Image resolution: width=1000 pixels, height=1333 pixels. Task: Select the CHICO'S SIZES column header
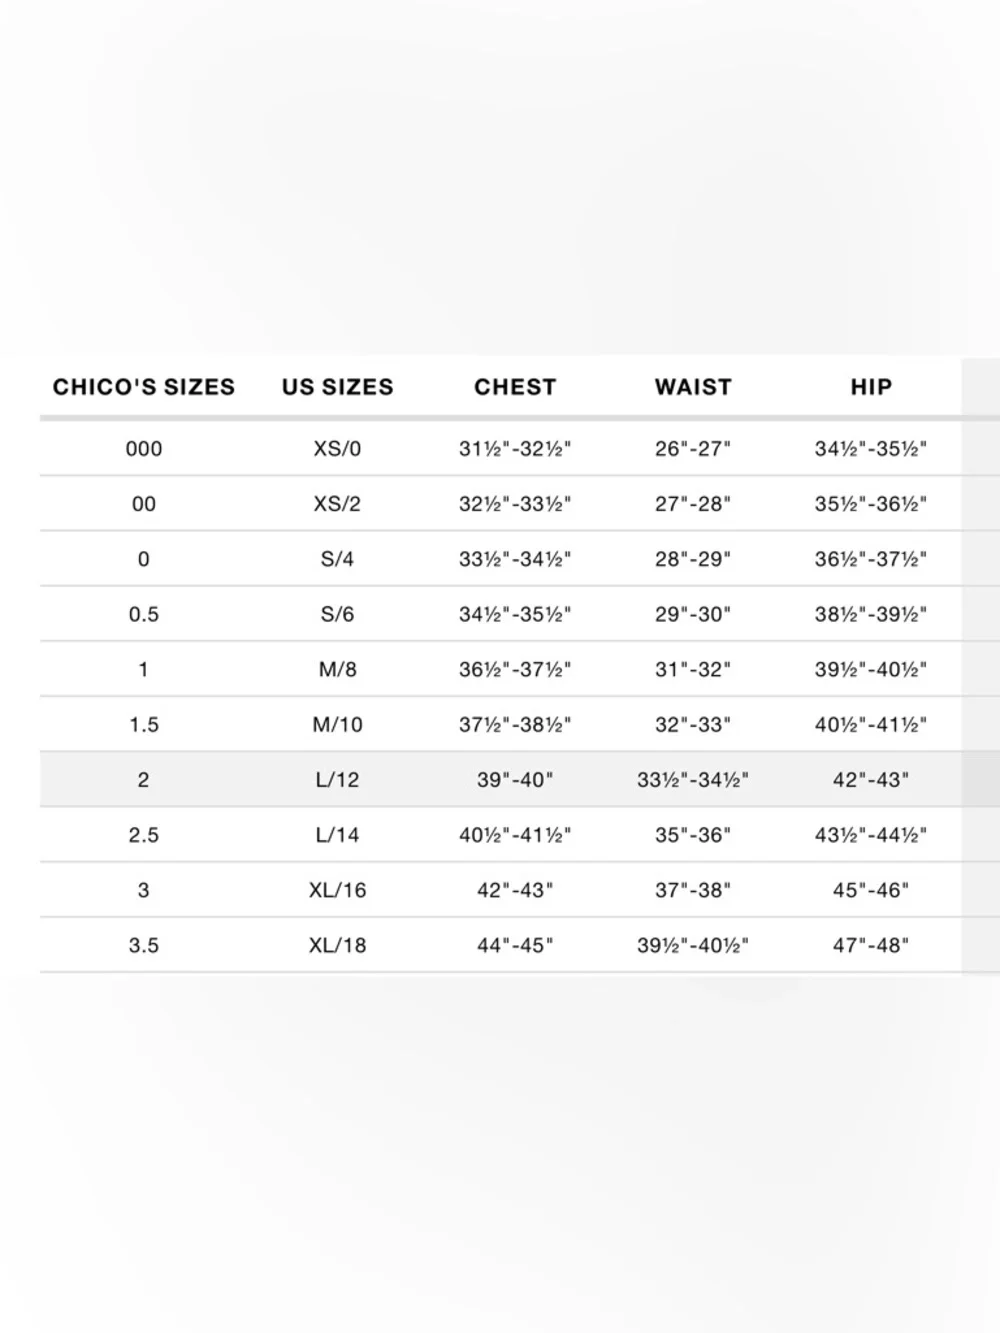144,387
